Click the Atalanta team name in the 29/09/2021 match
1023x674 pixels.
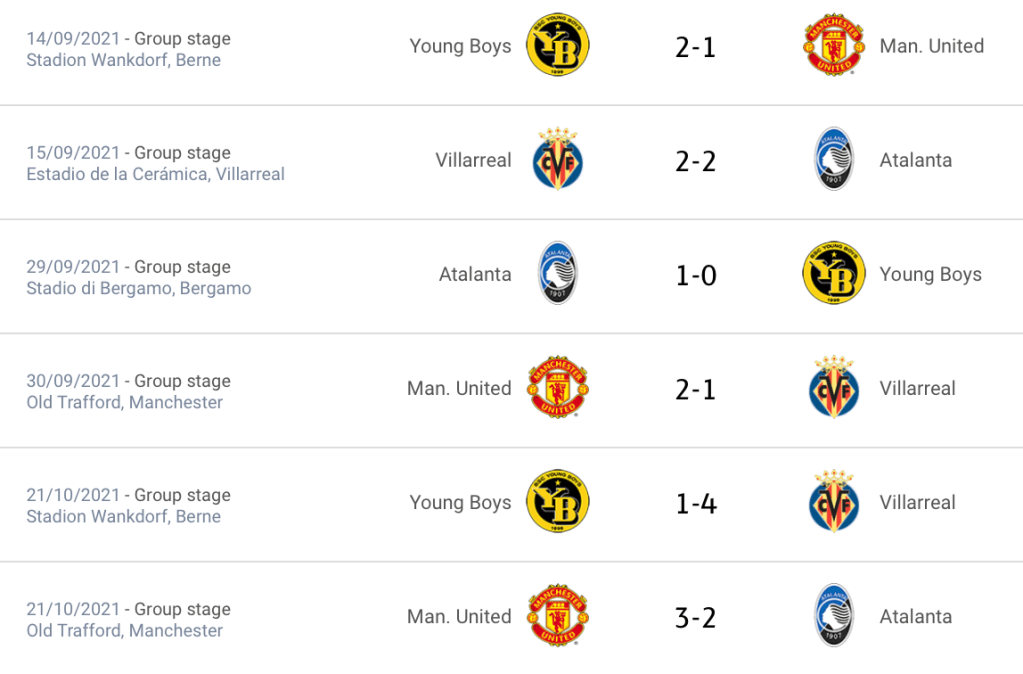point(475,274)
